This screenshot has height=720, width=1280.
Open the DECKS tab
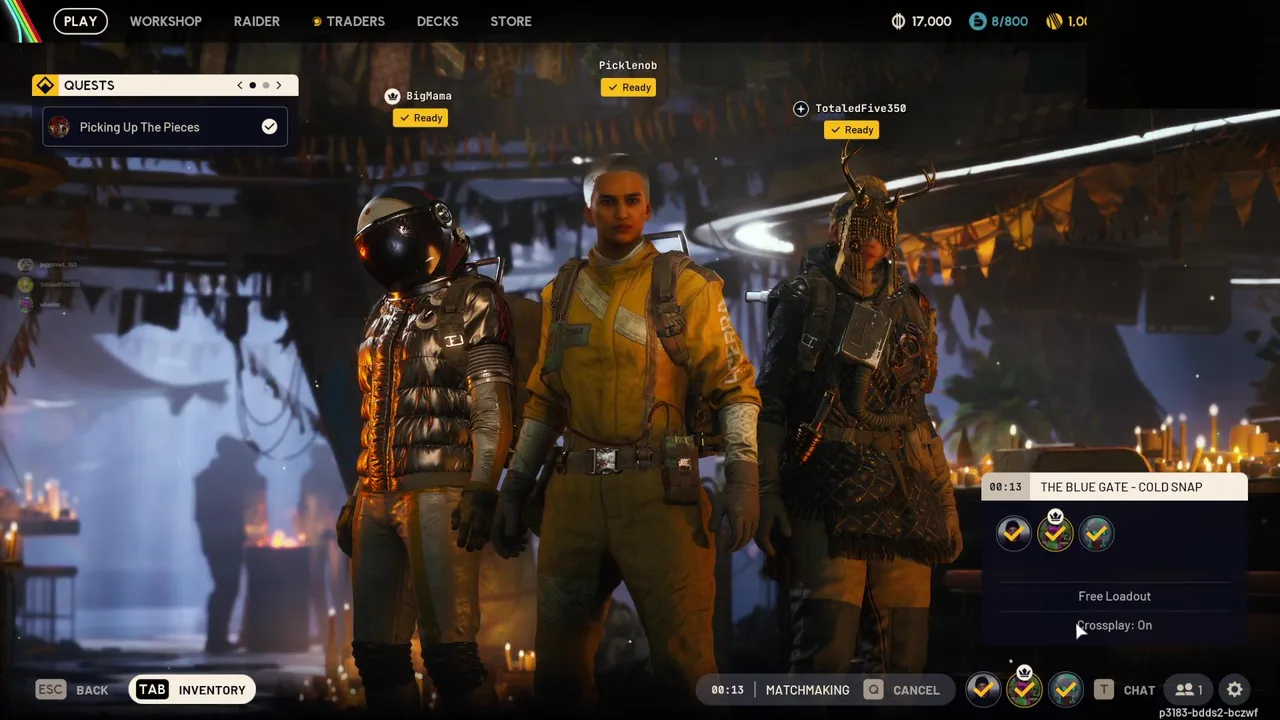pos(437,21)
